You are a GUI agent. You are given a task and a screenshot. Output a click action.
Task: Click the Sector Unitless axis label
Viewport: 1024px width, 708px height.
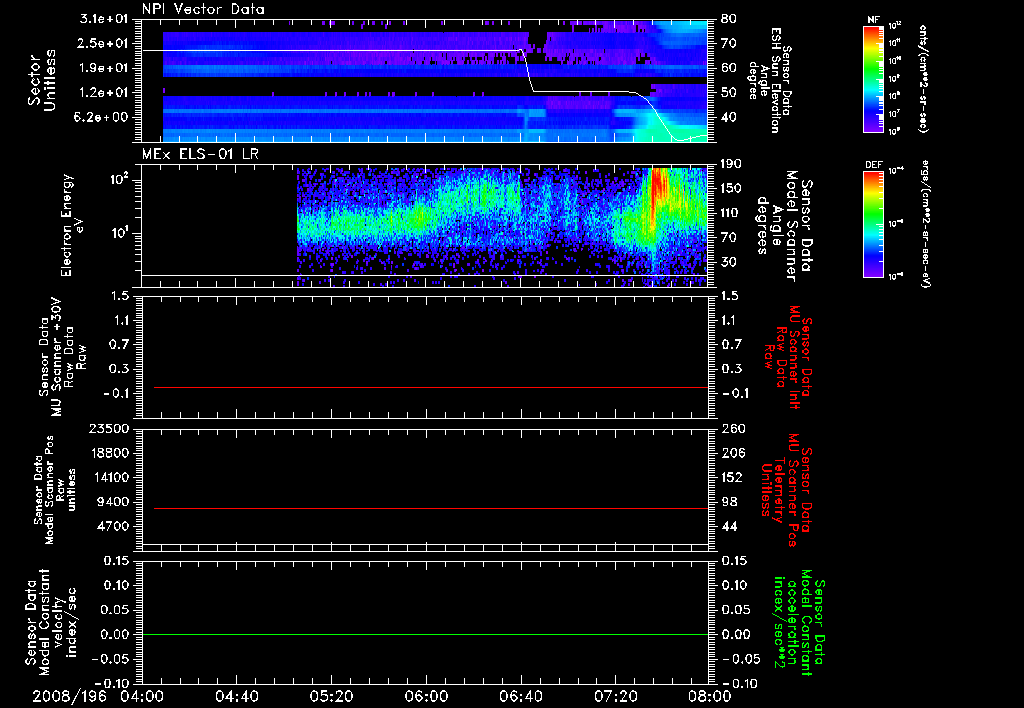pyautogui.click(x=42, y=80)
